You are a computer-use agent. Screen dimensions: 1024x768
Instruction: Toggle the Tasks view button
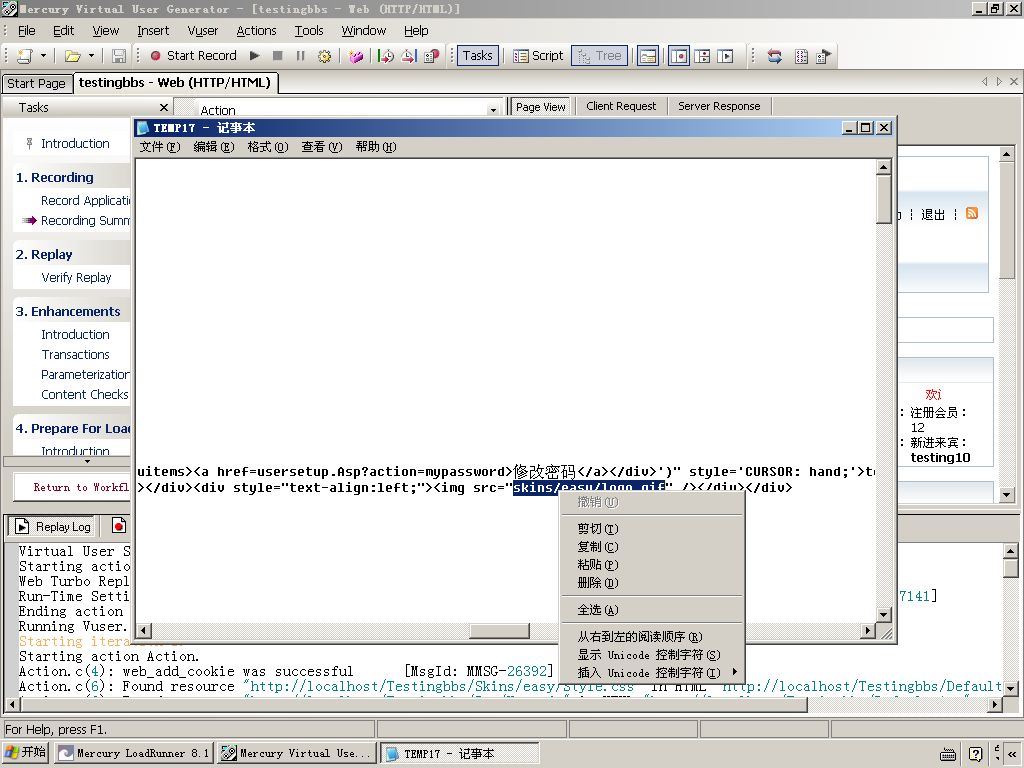(477, 56)
